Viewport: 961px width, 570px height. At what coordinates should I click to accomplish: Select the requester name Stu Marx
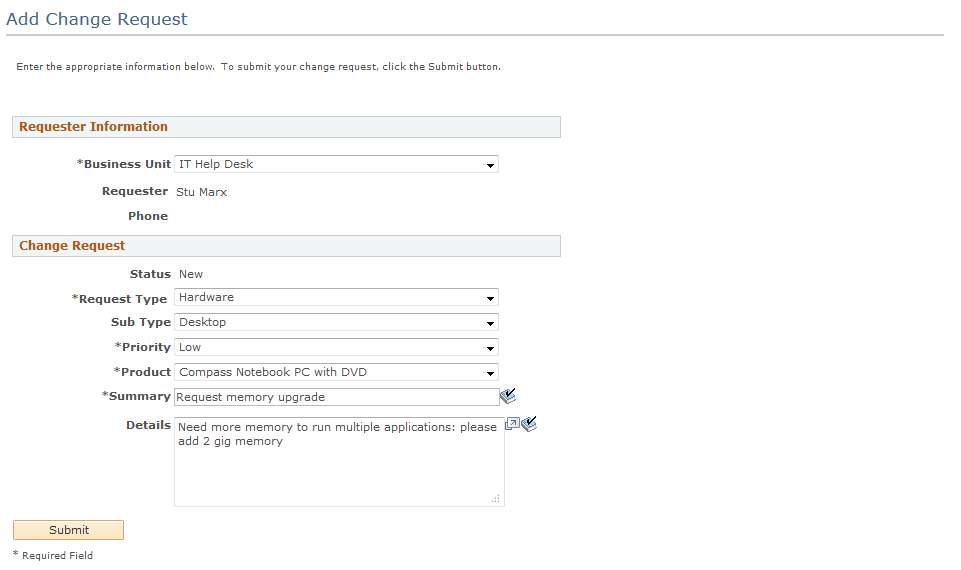coord(202,192)
